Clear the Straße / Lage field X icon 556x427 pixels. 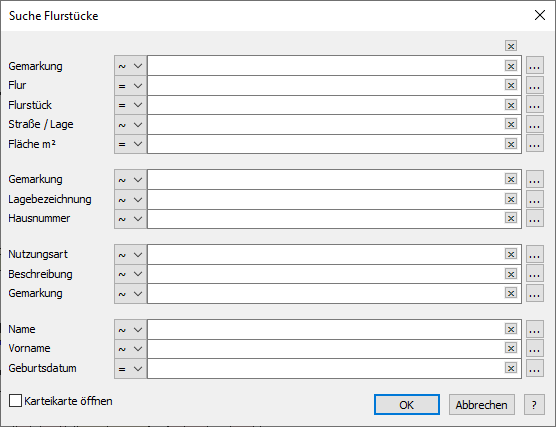coord(511,124)
